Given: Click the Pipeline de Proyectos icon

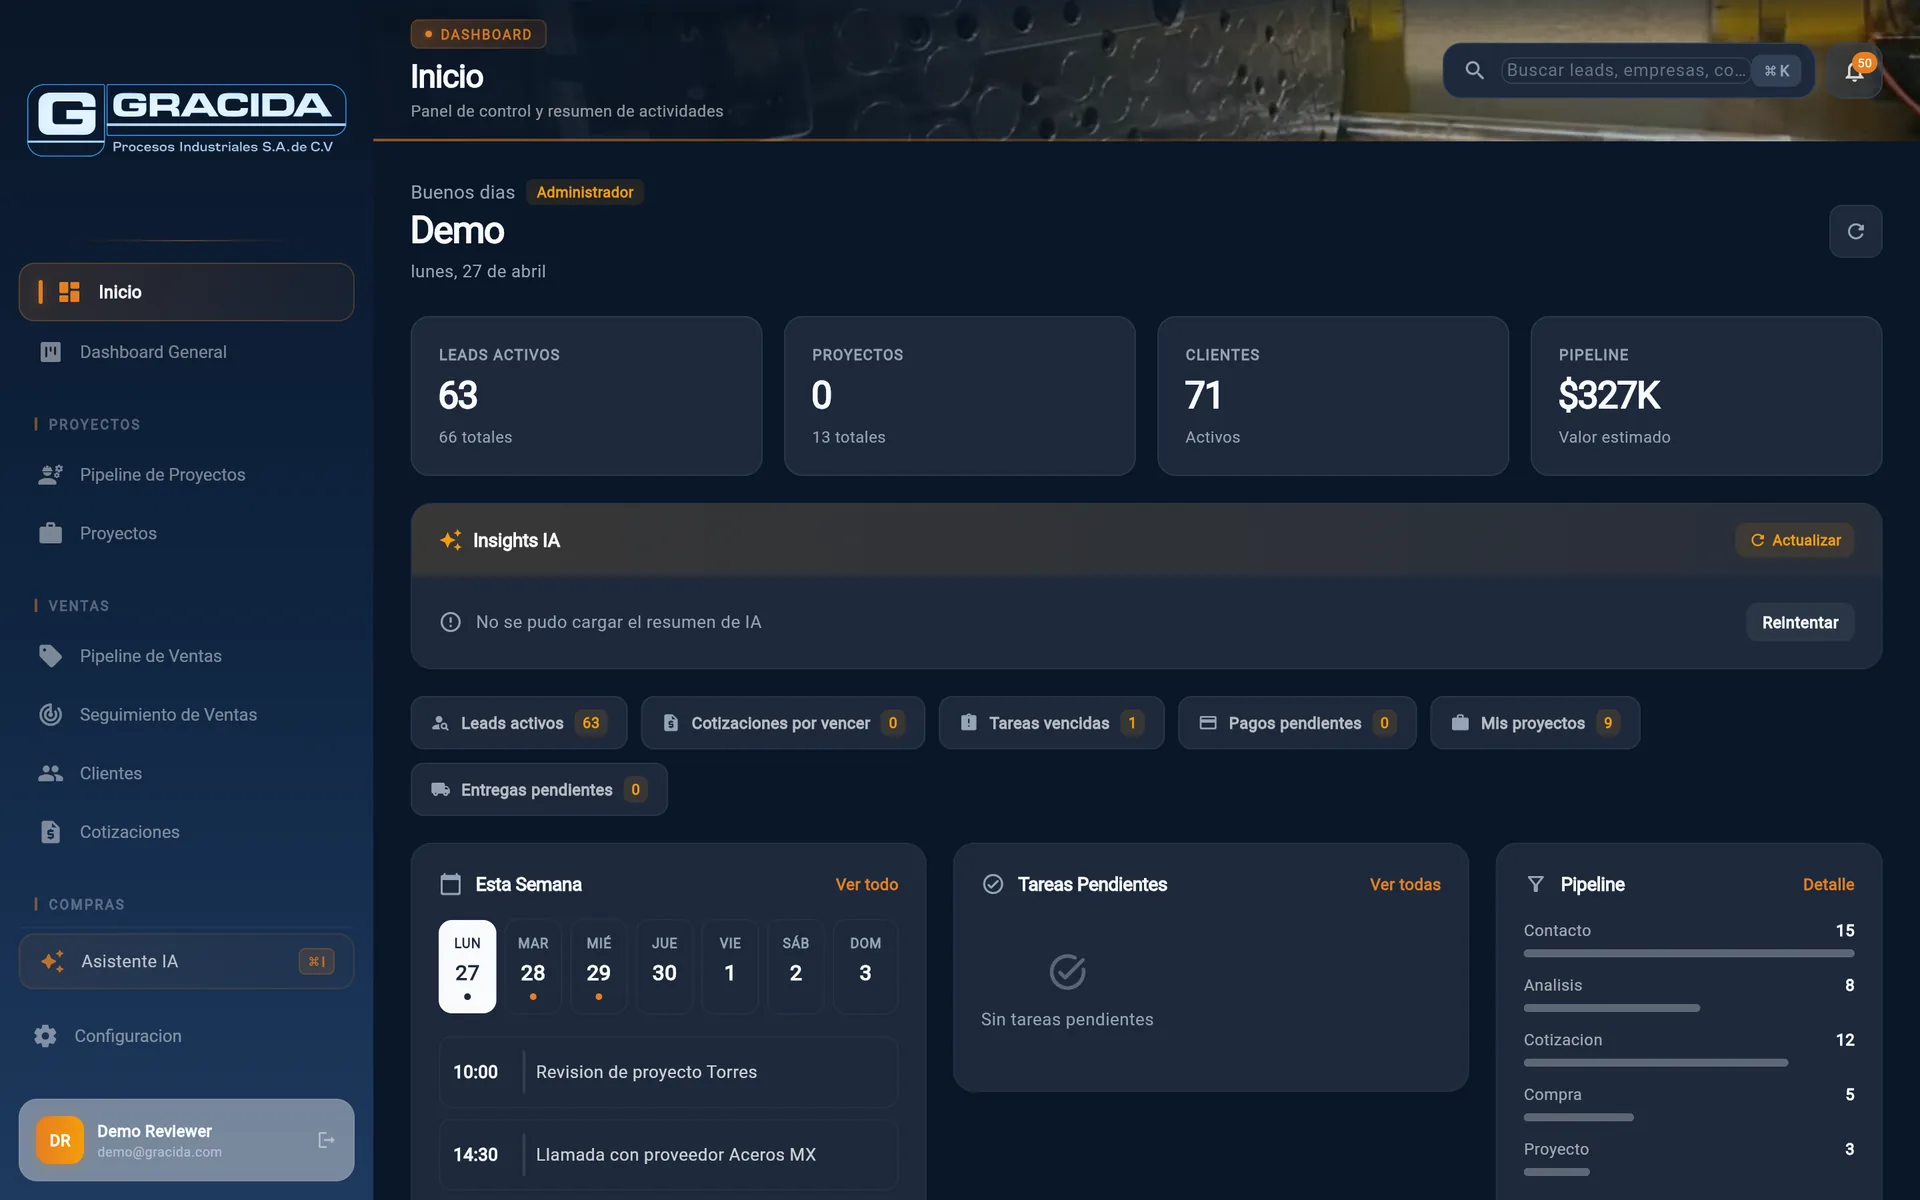Looking at the screenshot, I should pyautogui.click(x=50, y=475).
